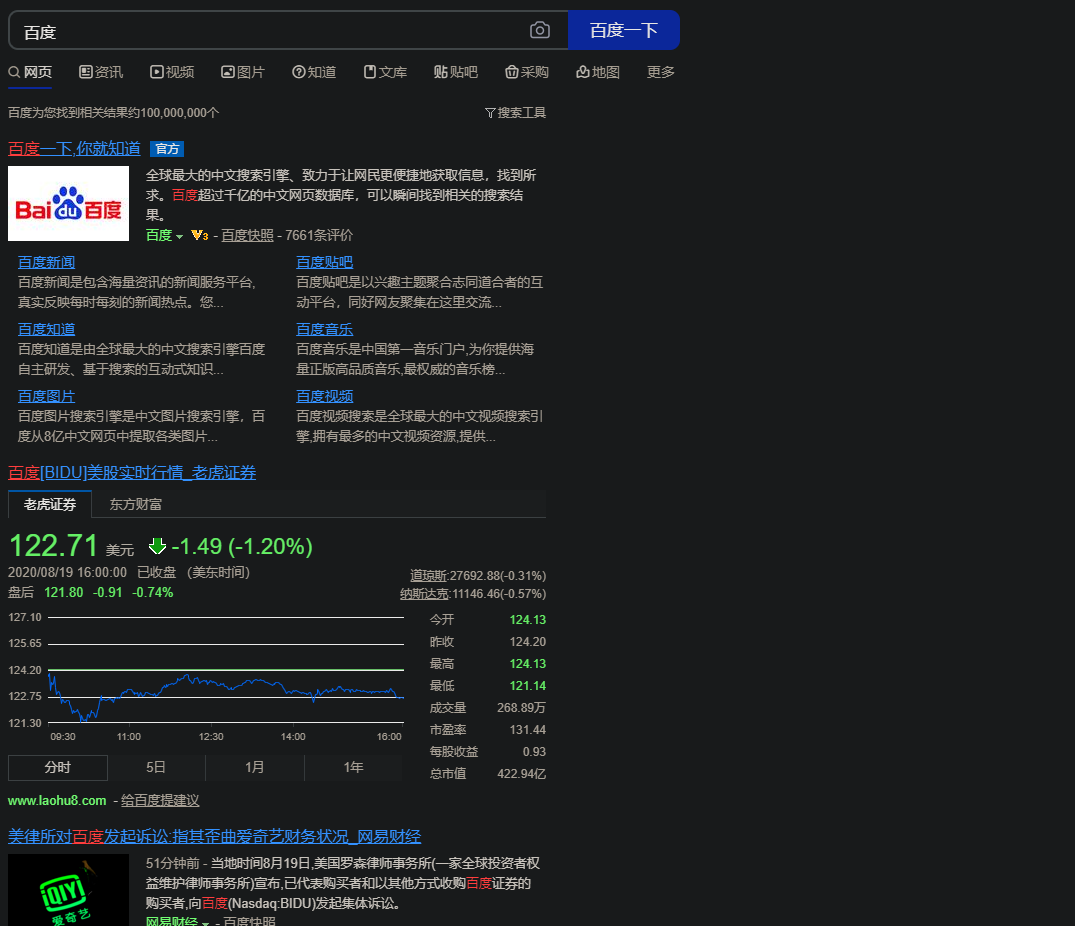1075x926 pixels.
Task: Open the 百度音乐 sublink
Action: tap(324, 329)
